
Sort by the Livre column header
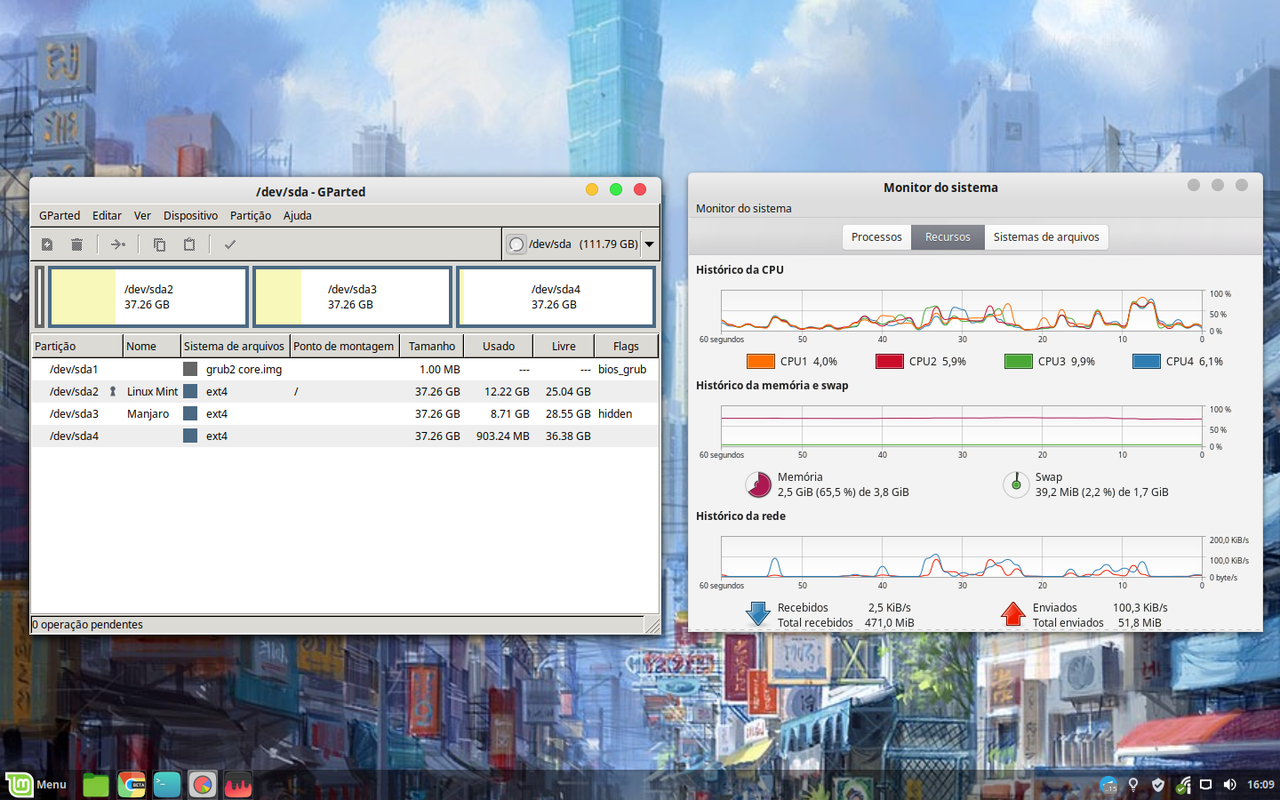click(563, 346)
